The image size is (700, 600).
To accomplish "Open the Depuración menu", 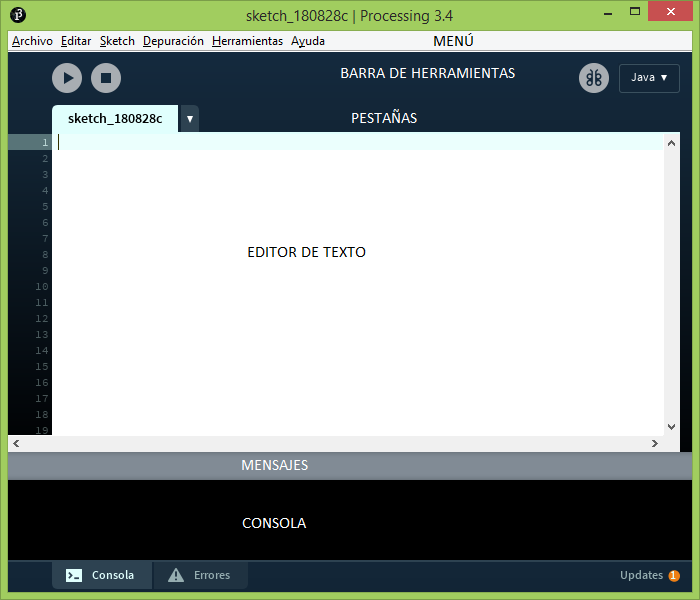I will (173, 41).
